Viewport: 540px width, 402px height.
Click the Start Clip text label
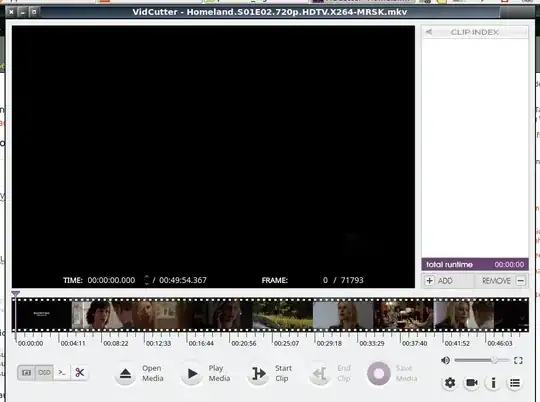(x=283, y=373)
